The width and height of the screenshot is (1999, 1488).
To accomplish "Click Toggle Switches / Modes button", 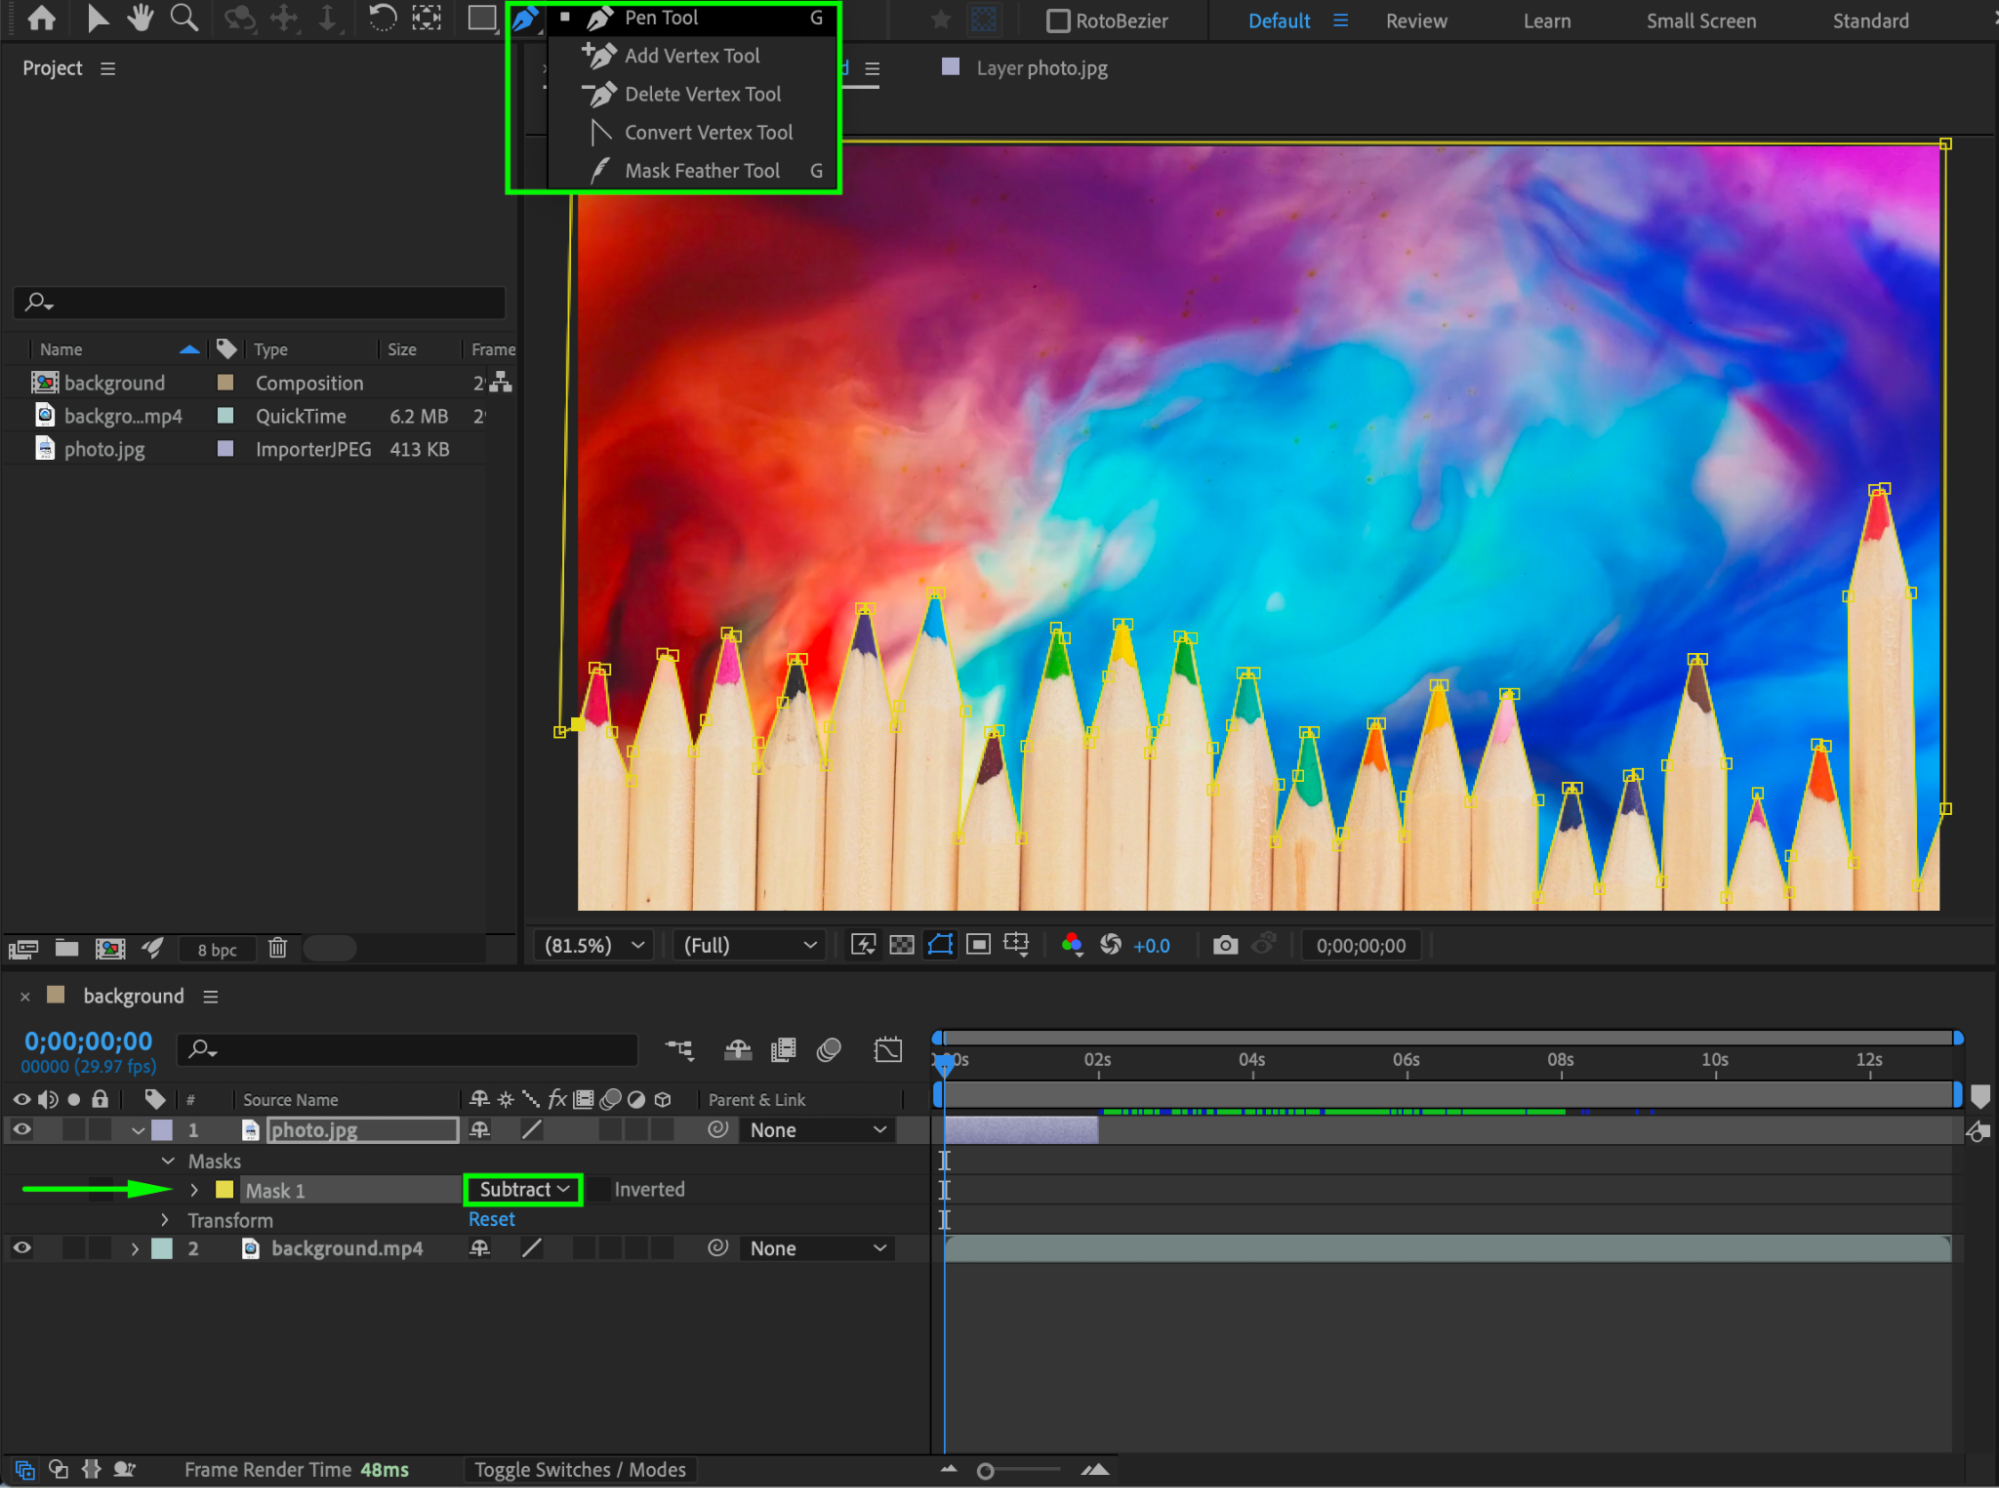I will pyautogui.click(x=580, y=1470).
